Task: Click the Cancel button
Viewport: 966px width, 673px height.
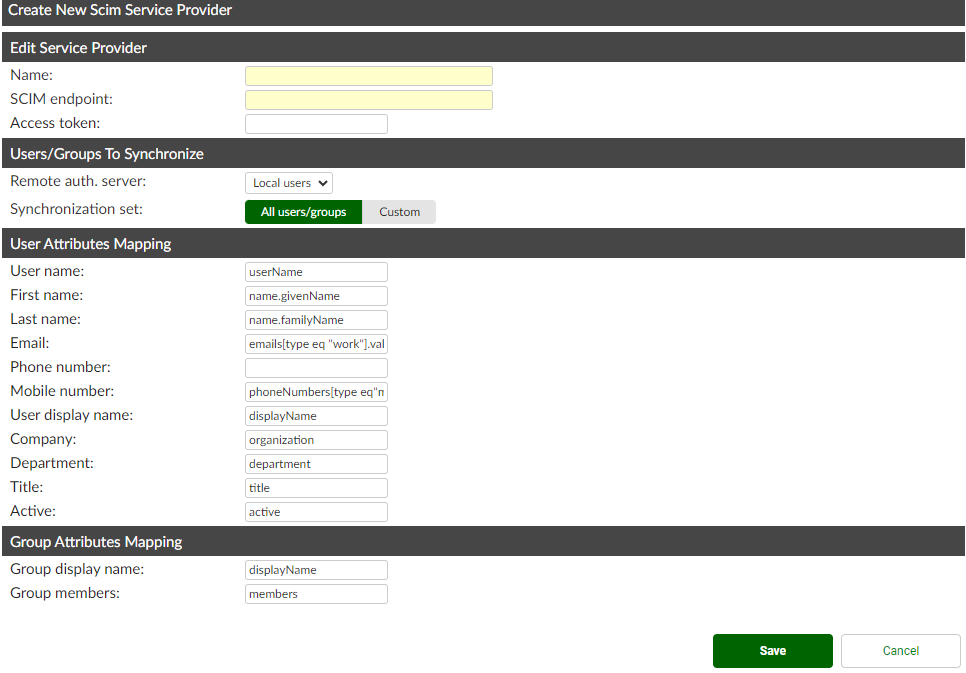Action: 900,650
